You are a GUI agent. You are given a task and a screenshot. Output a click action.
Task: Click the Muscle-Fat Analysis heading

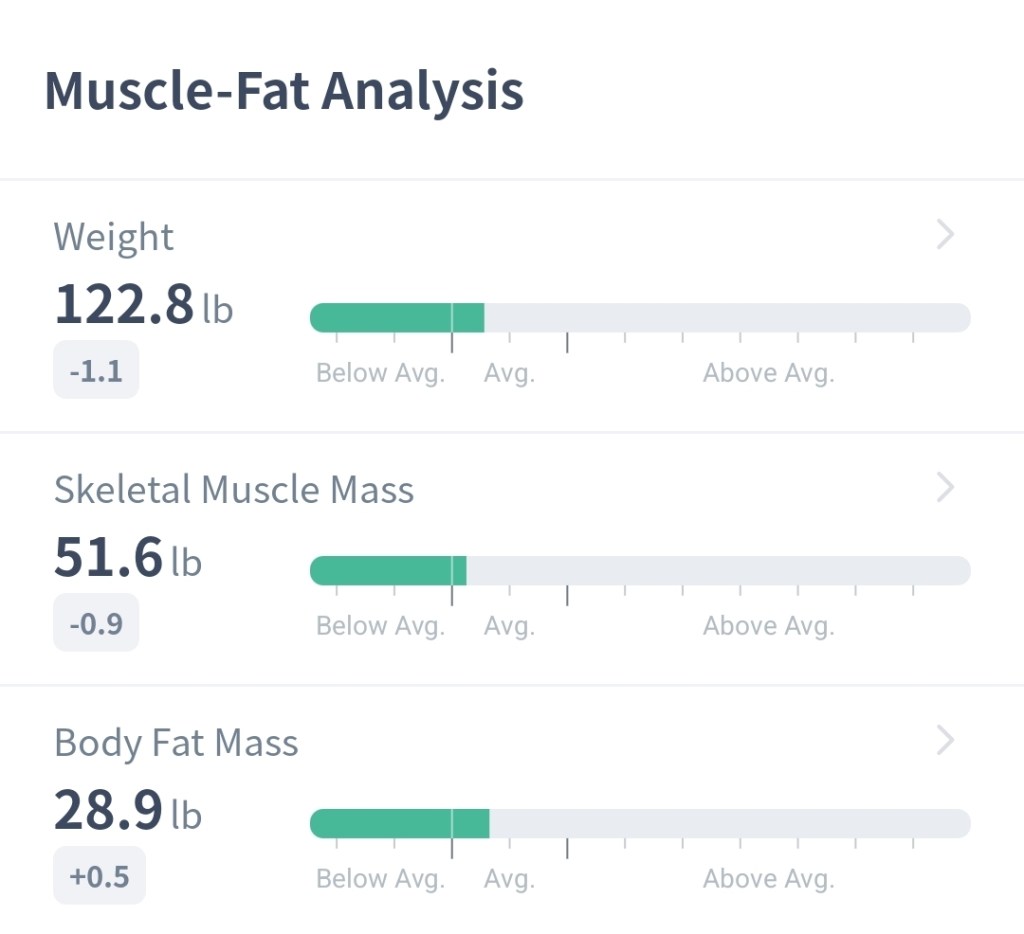pos(284,91)
